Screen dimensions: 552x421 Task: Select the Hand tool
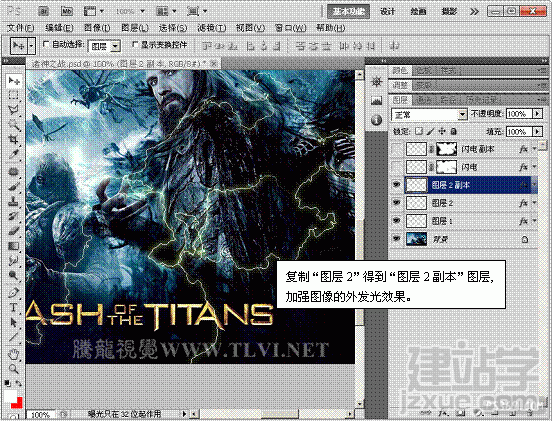[13, 354]
